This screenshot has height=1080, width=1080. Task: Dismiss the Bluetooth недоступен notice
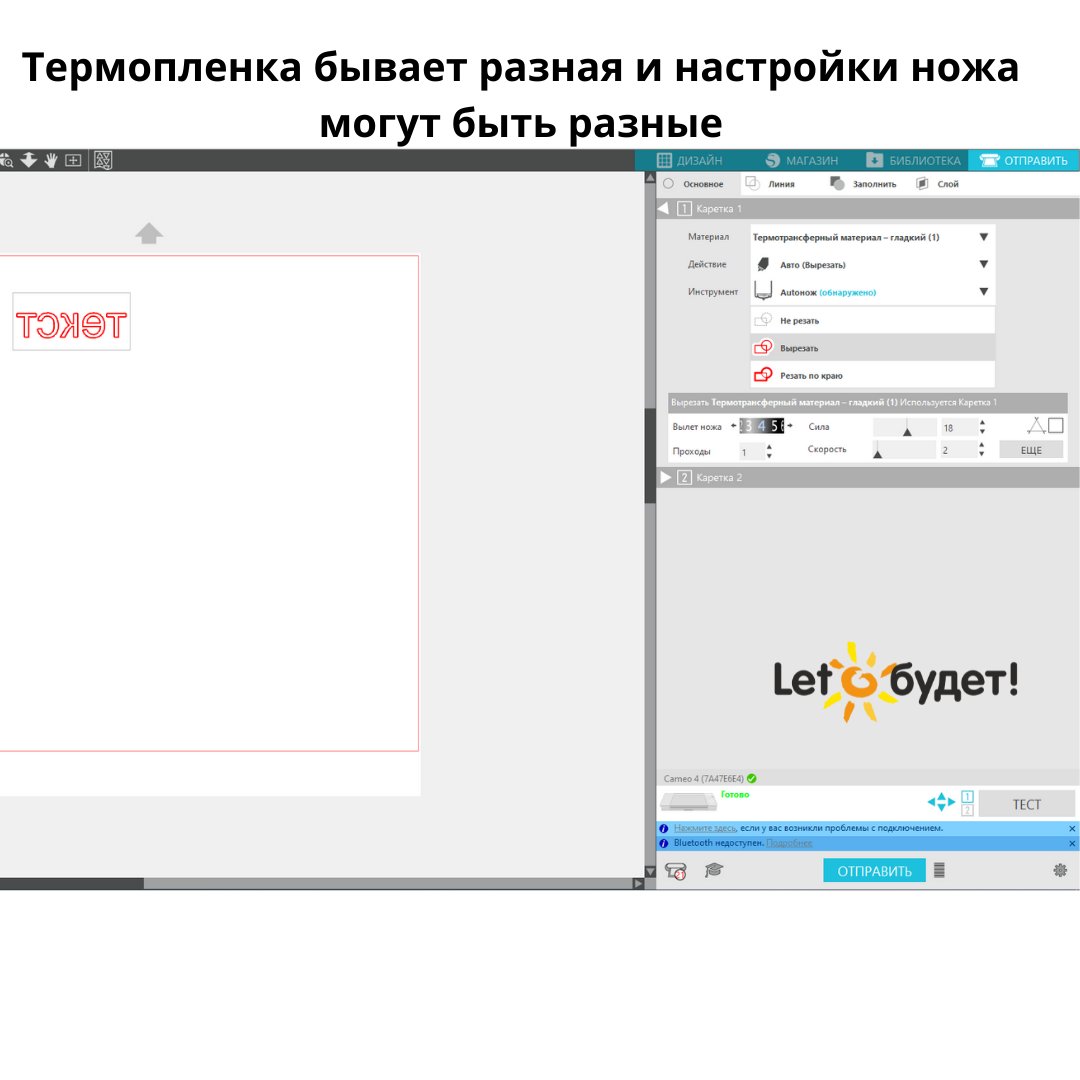pyautogui.click(x=1072, y=844)
